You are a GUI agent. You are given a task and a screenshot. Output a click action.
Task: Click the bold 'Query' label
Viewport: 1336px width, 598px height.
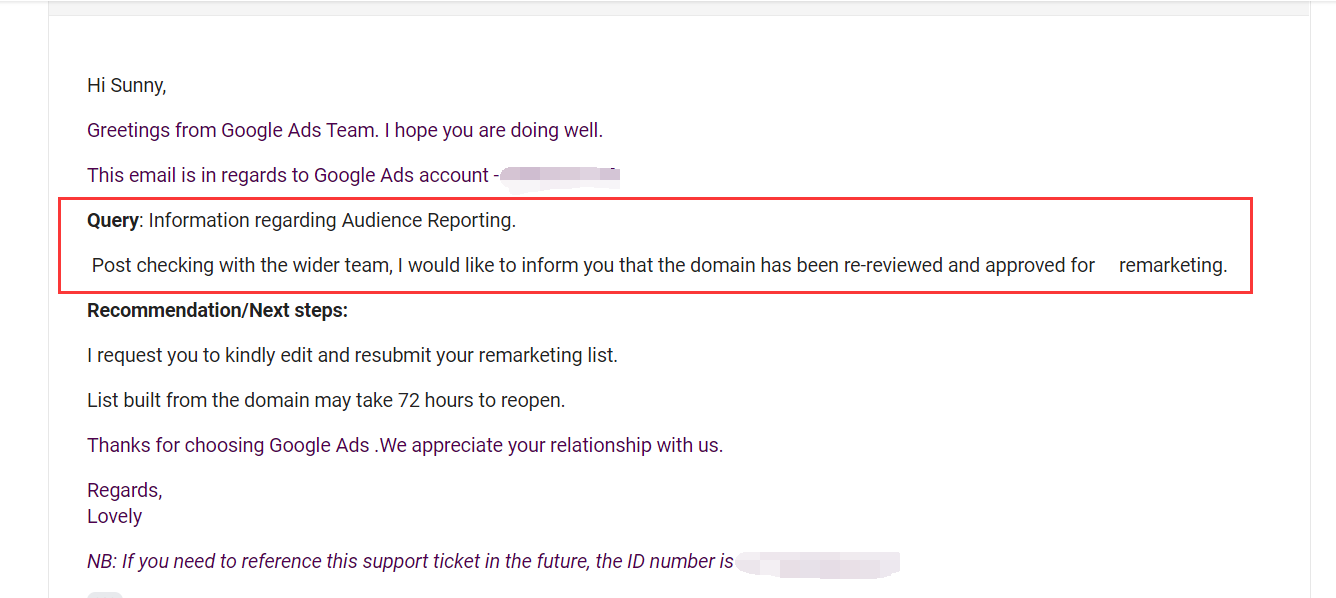click(113, 221)
